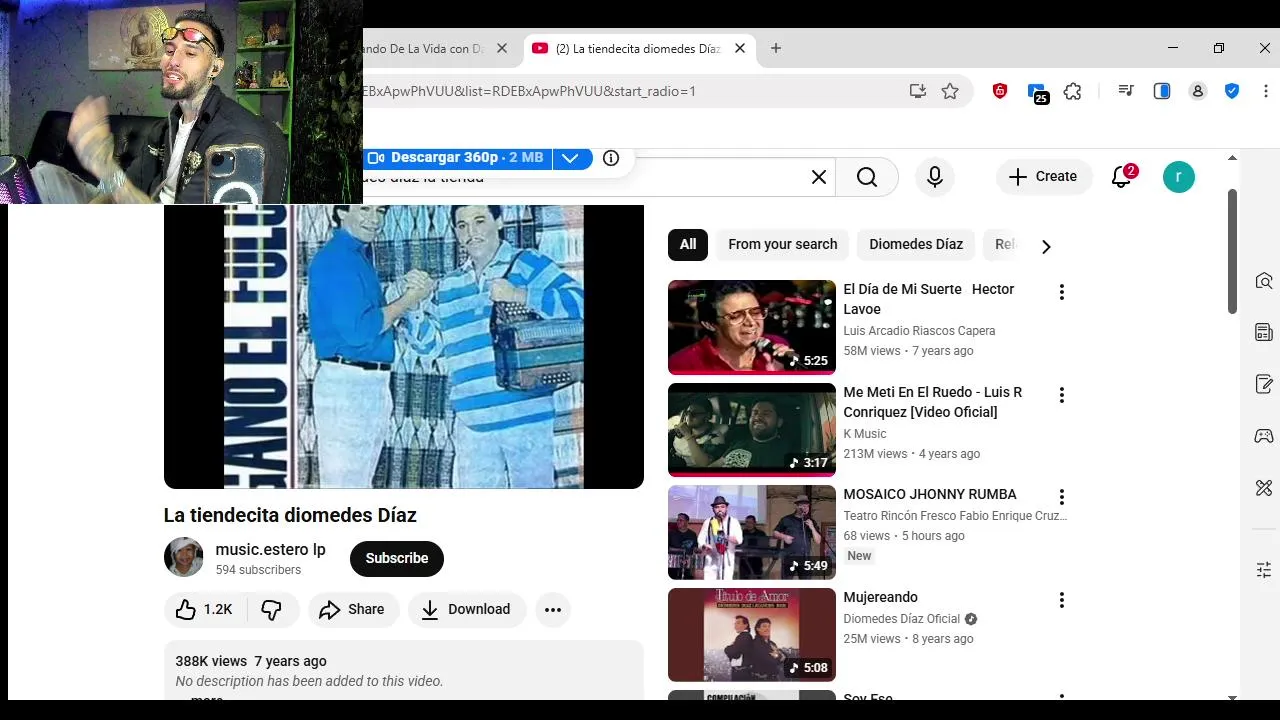1280x720 pixels.
Task: Click the Luis Arcadio Riascos Capera channel name
Action: click(919, 331)
